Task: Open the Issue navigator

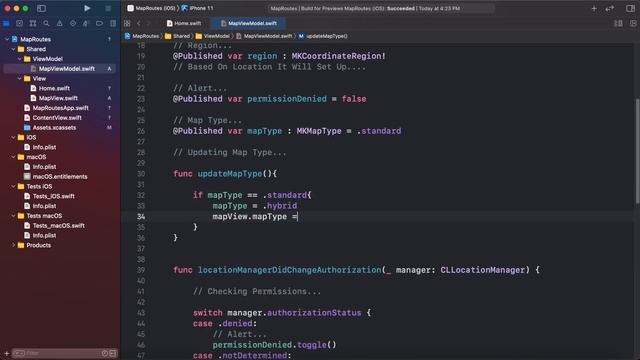Action: pyautogui.click(x=60, y=23)
